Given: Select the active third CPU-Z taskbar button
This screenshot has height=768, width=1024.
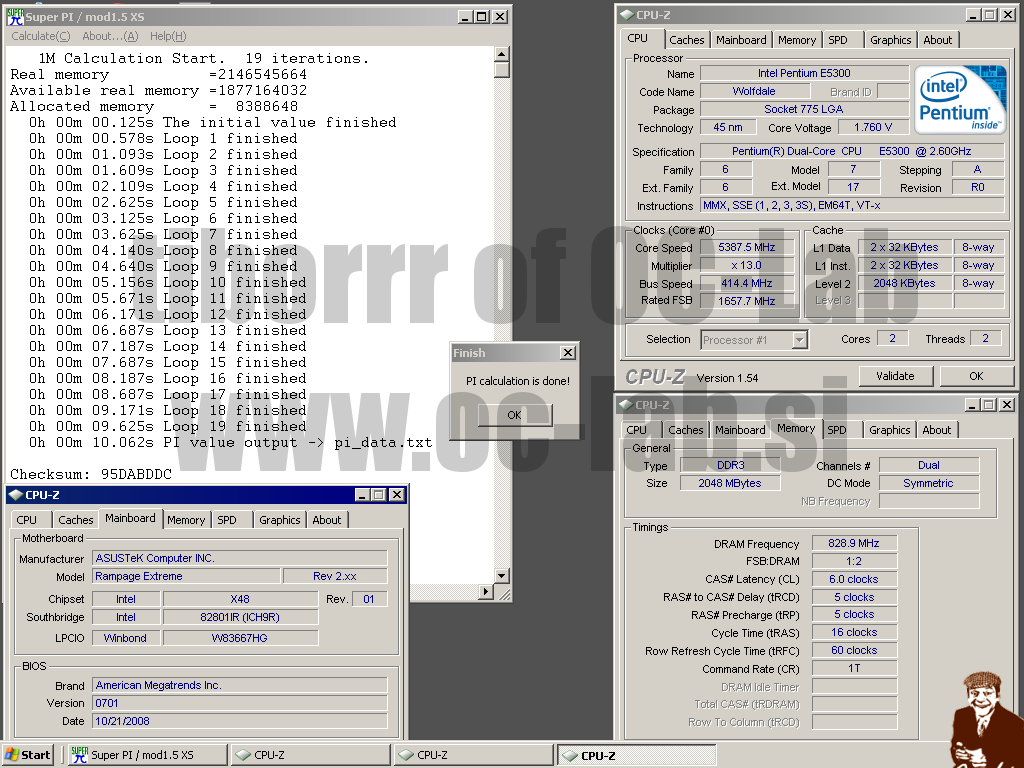Looking at the screenshot, I should (637, 755).
